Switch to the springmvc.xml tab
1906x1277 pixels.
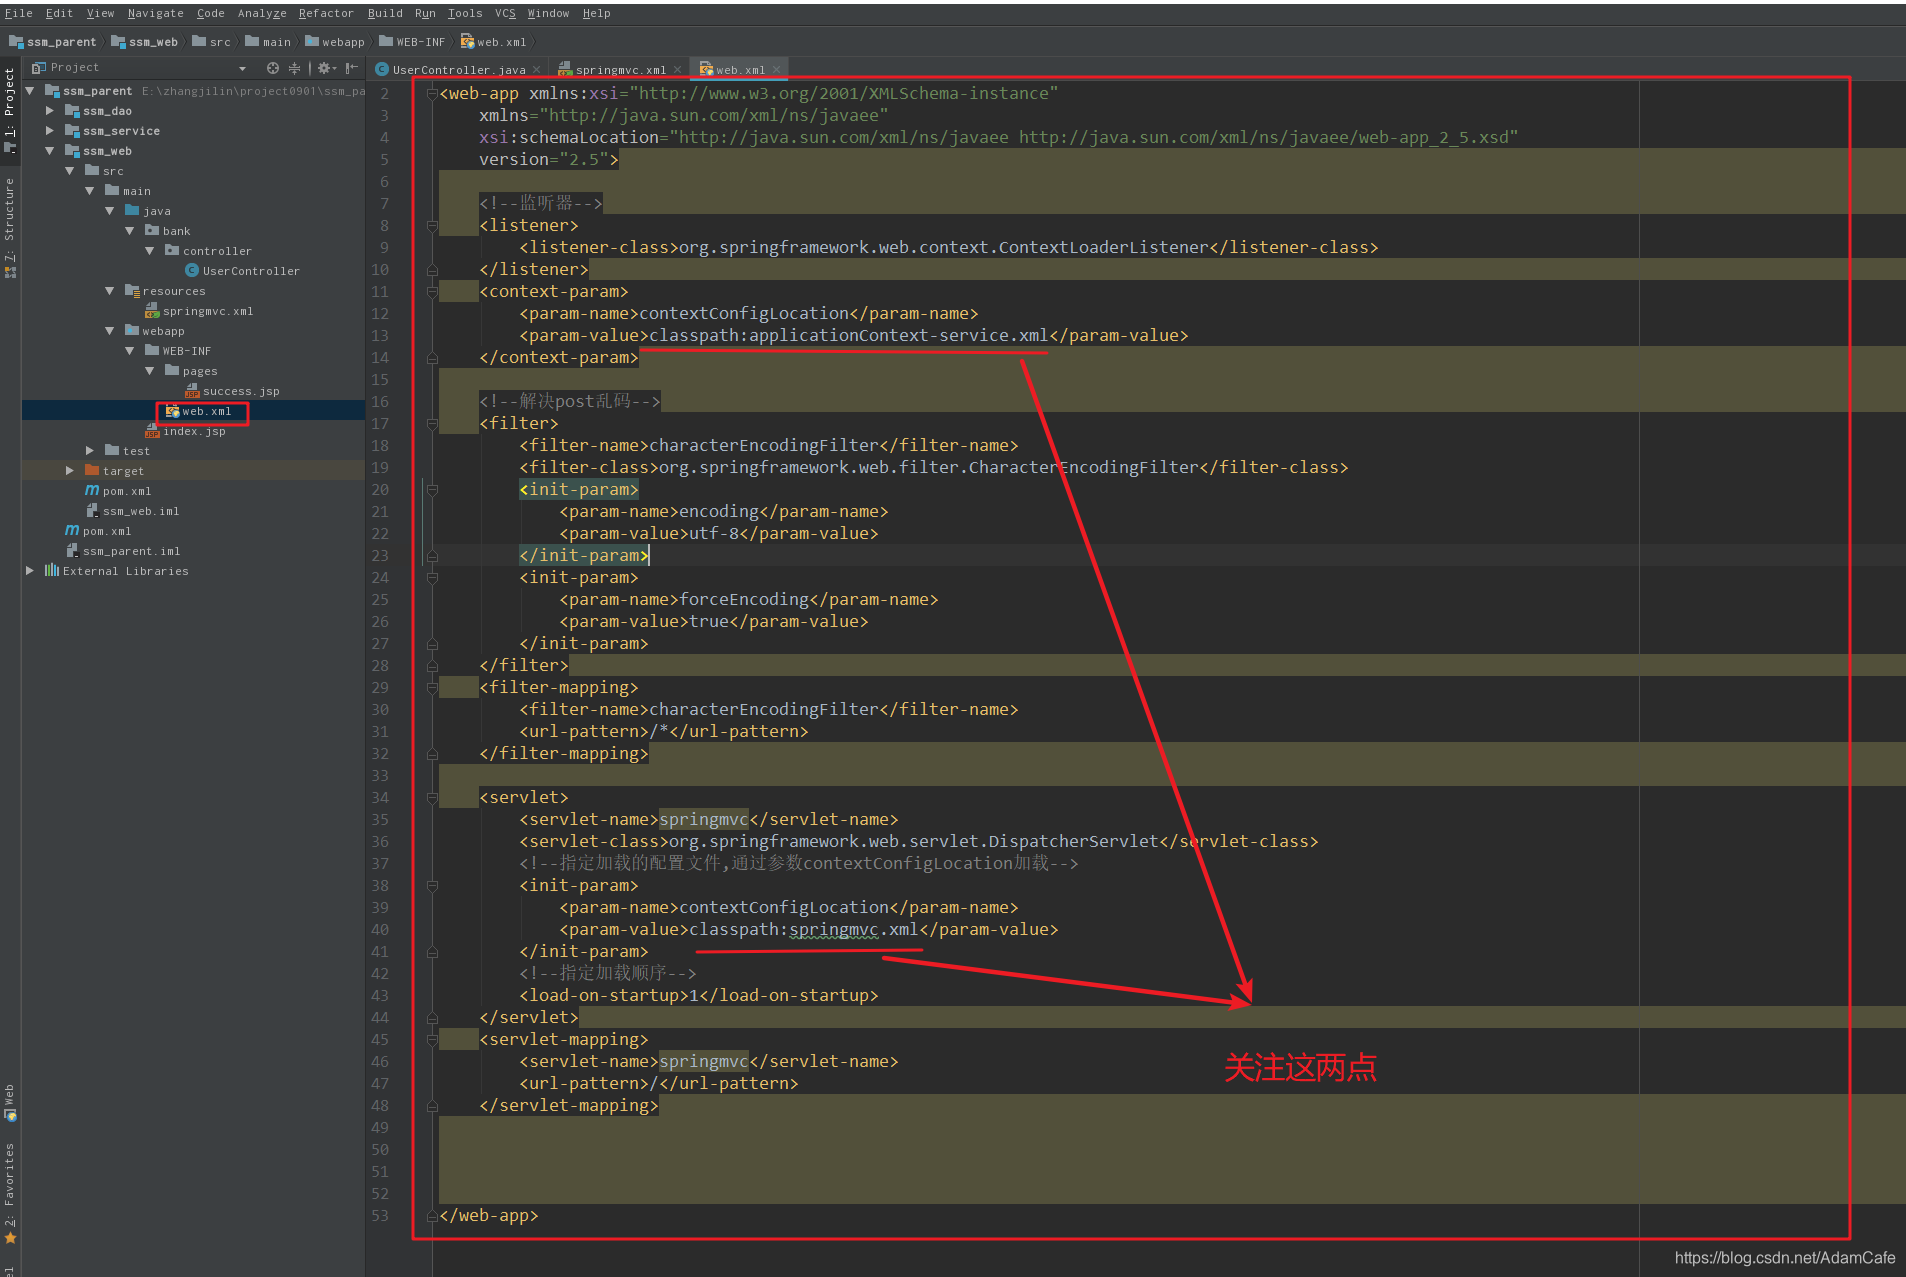click(x=620, y=69)
